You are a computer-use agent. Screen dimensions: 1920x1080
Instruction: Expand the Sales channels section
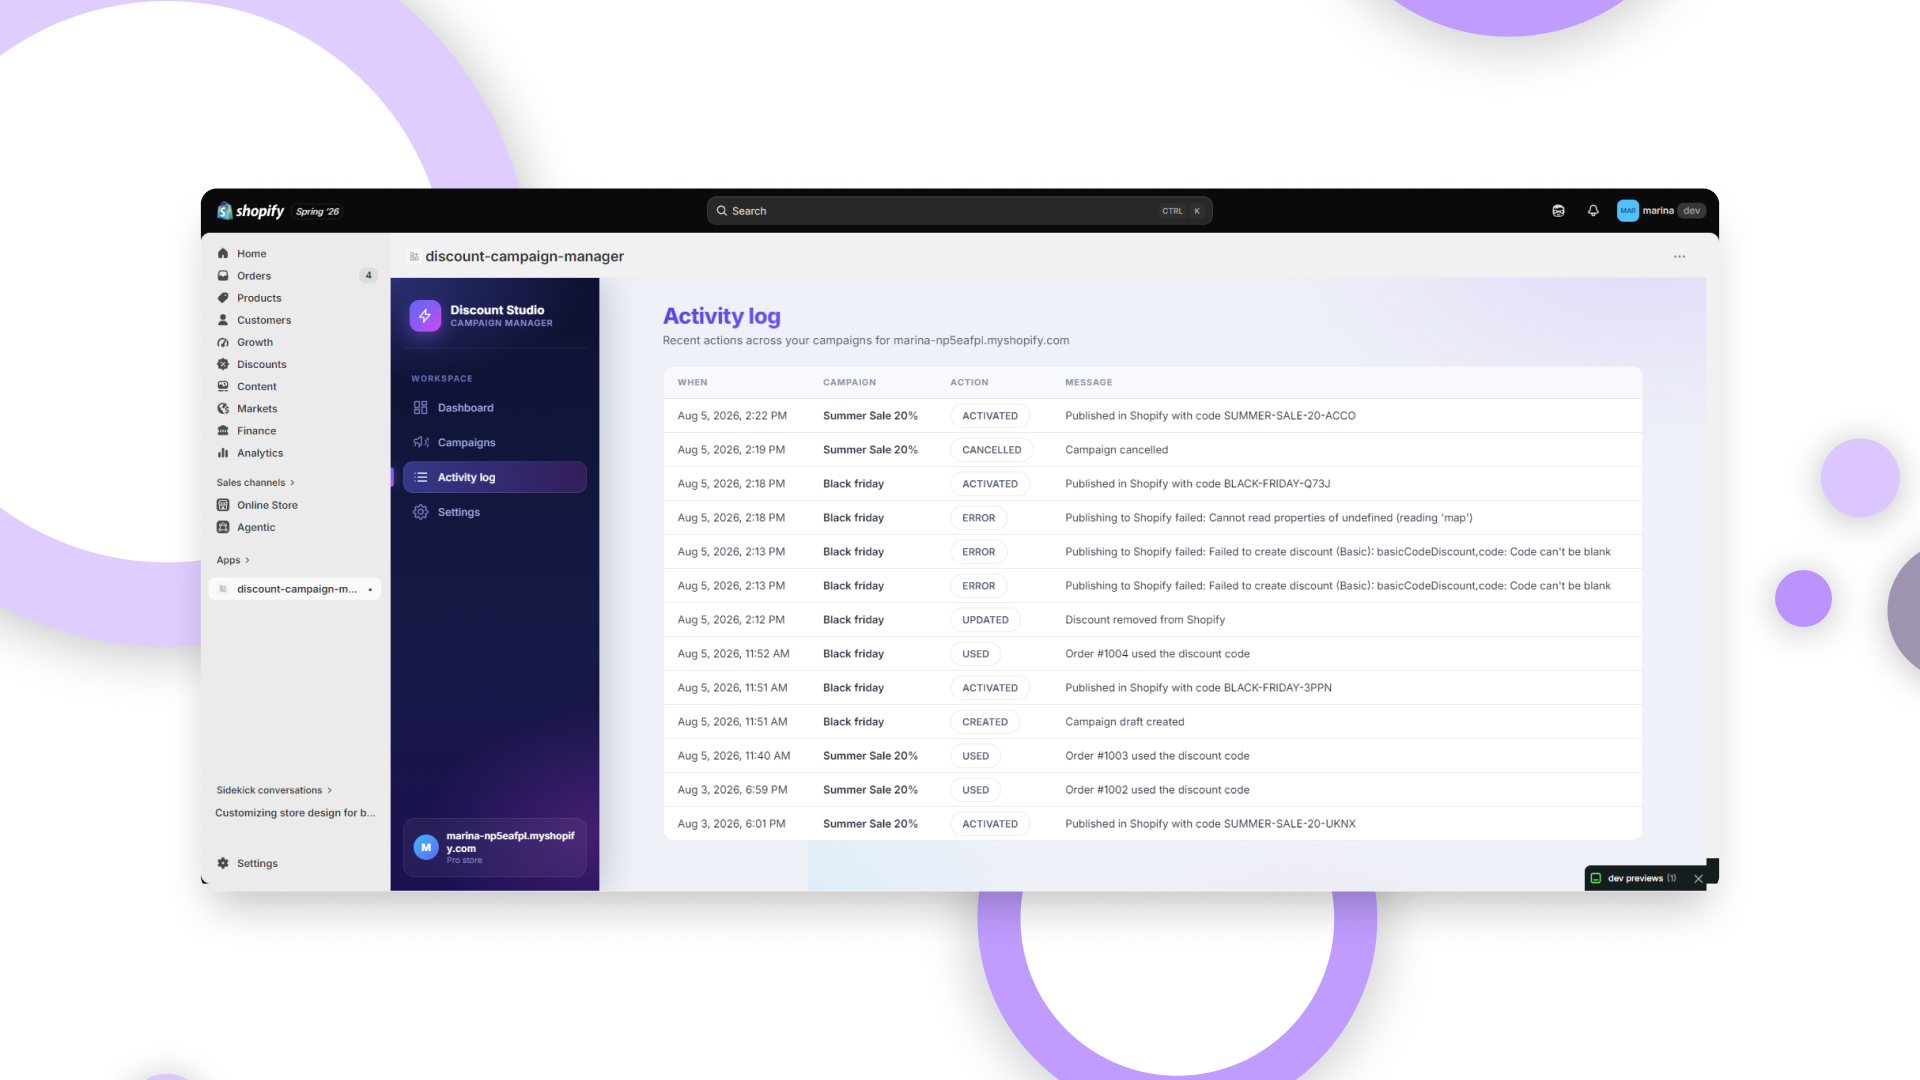coord(256,482)
